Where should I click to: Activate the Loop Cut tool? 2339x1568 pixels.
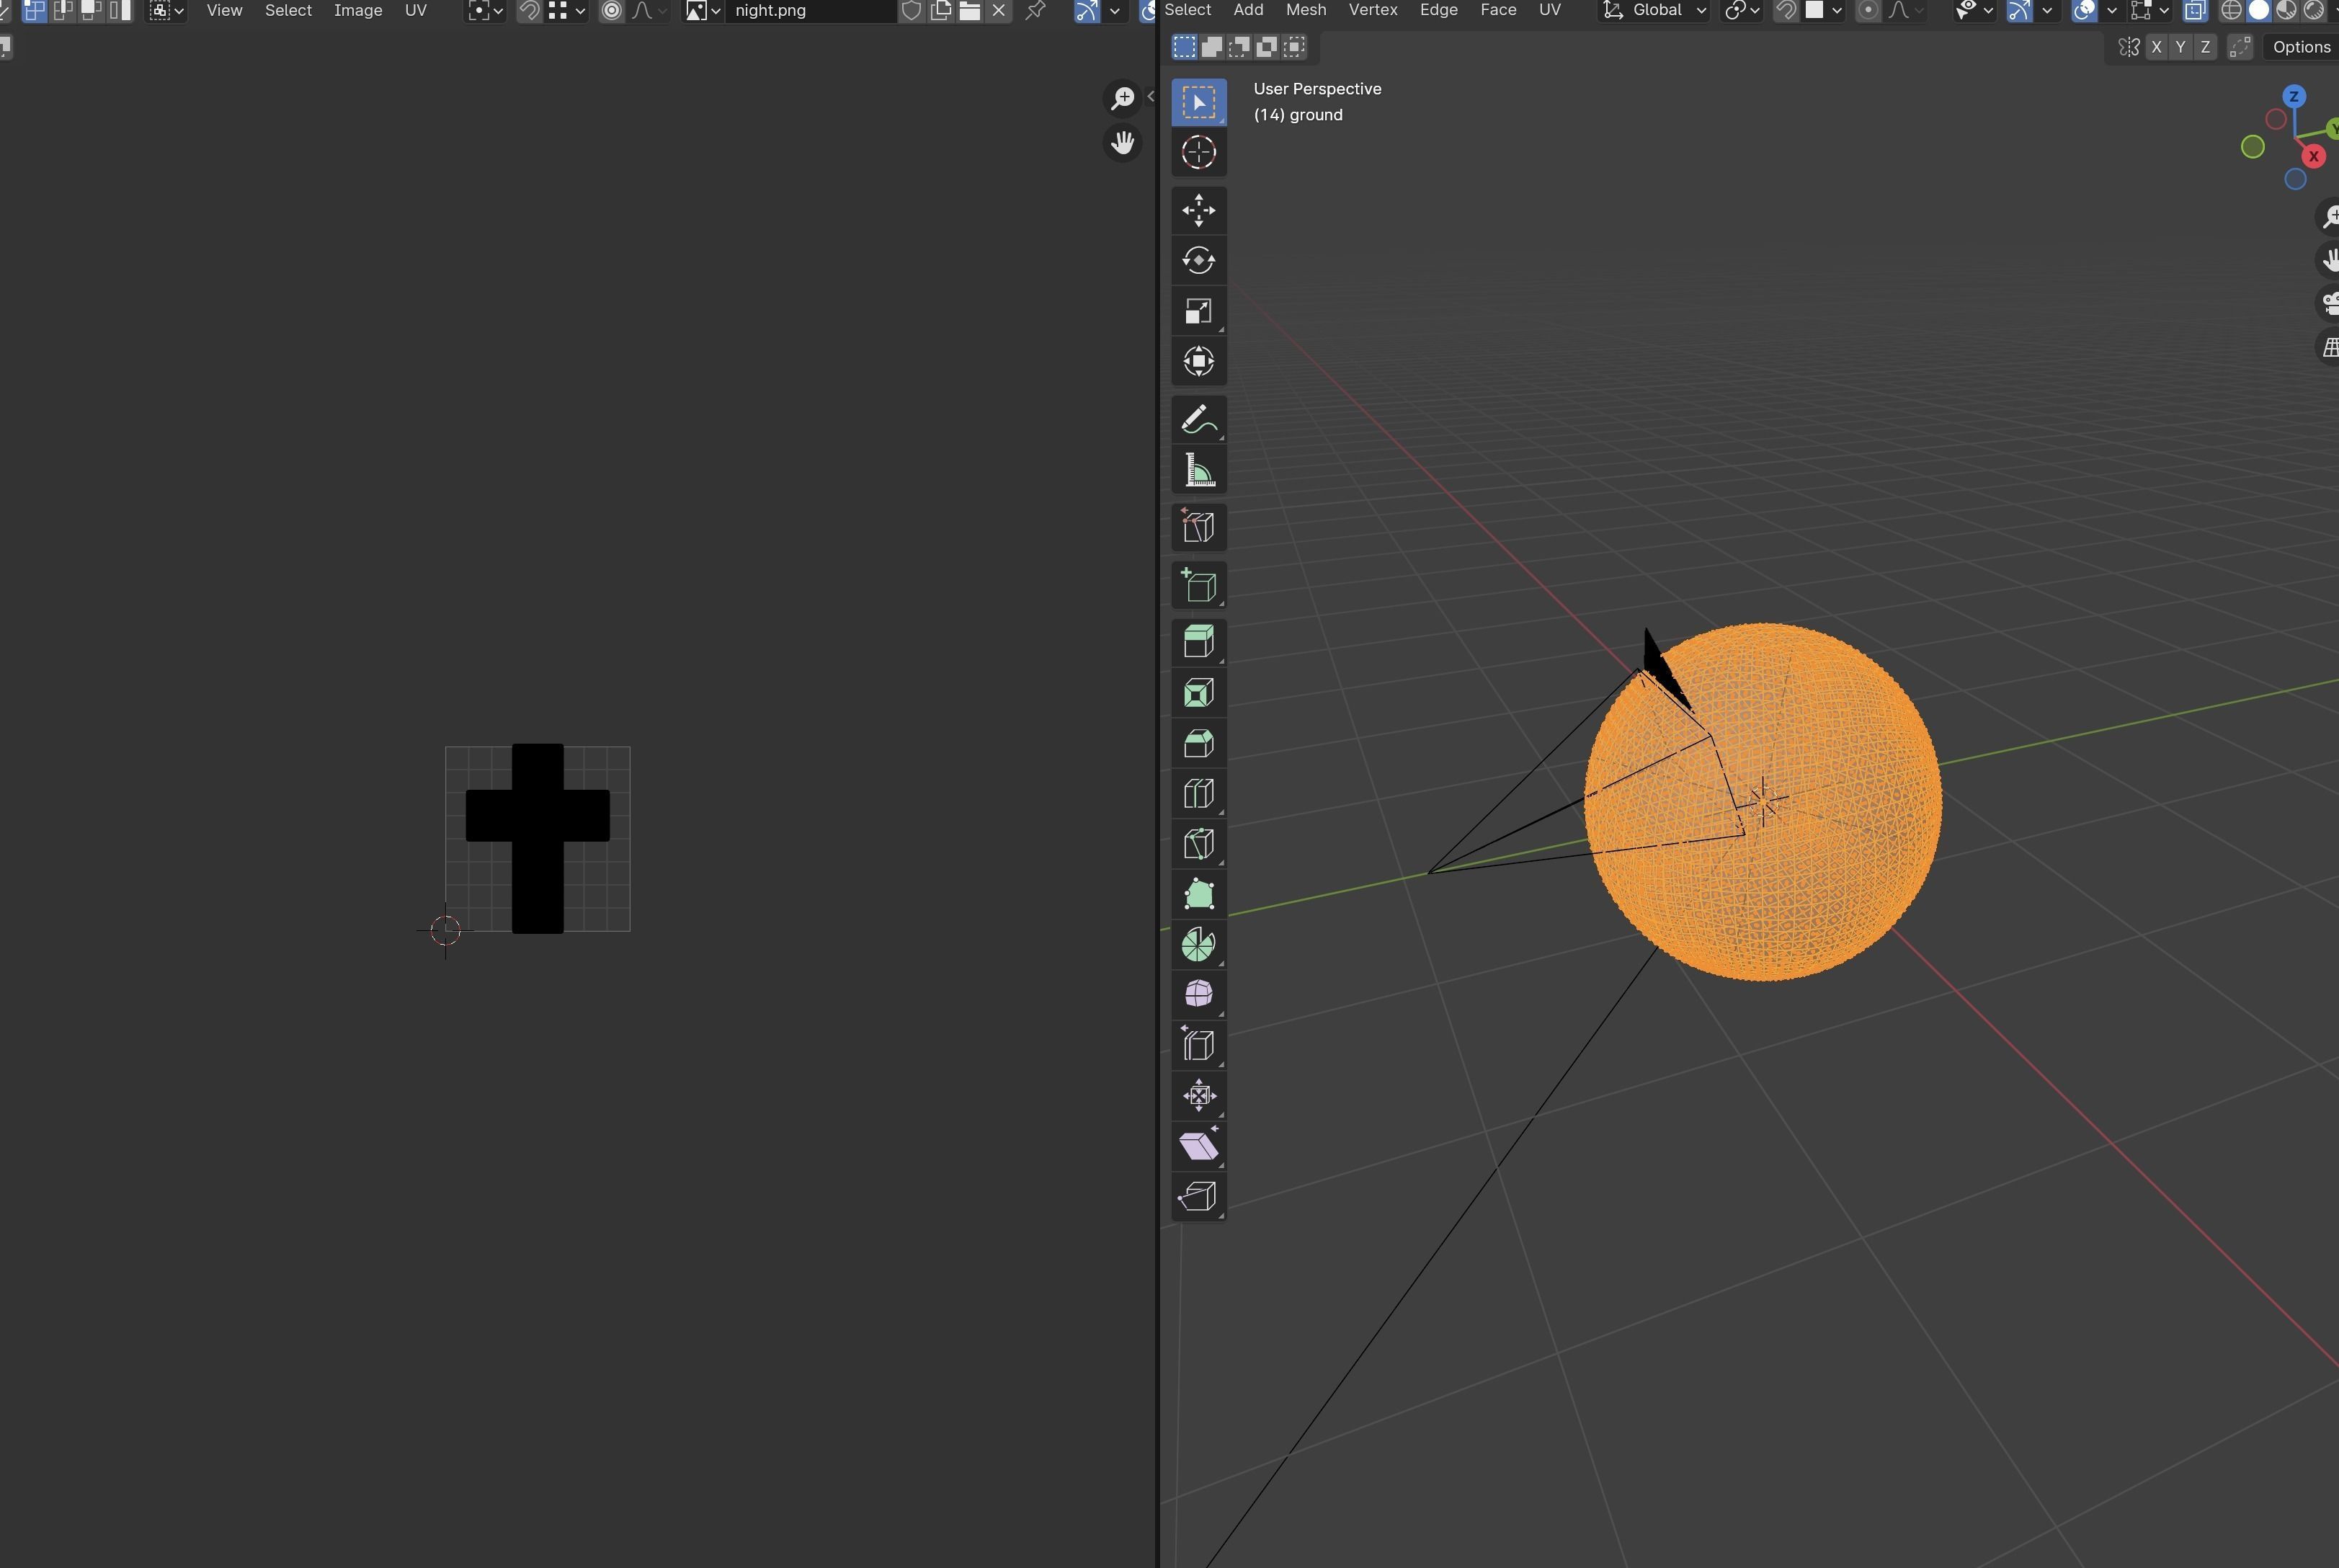(1198, 794)
